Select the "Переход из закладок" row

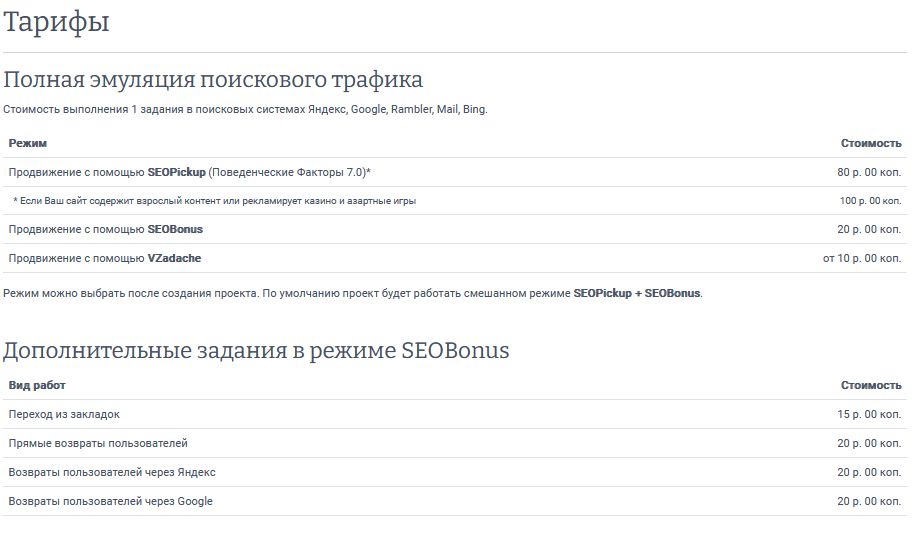click(x=64, y=414)
